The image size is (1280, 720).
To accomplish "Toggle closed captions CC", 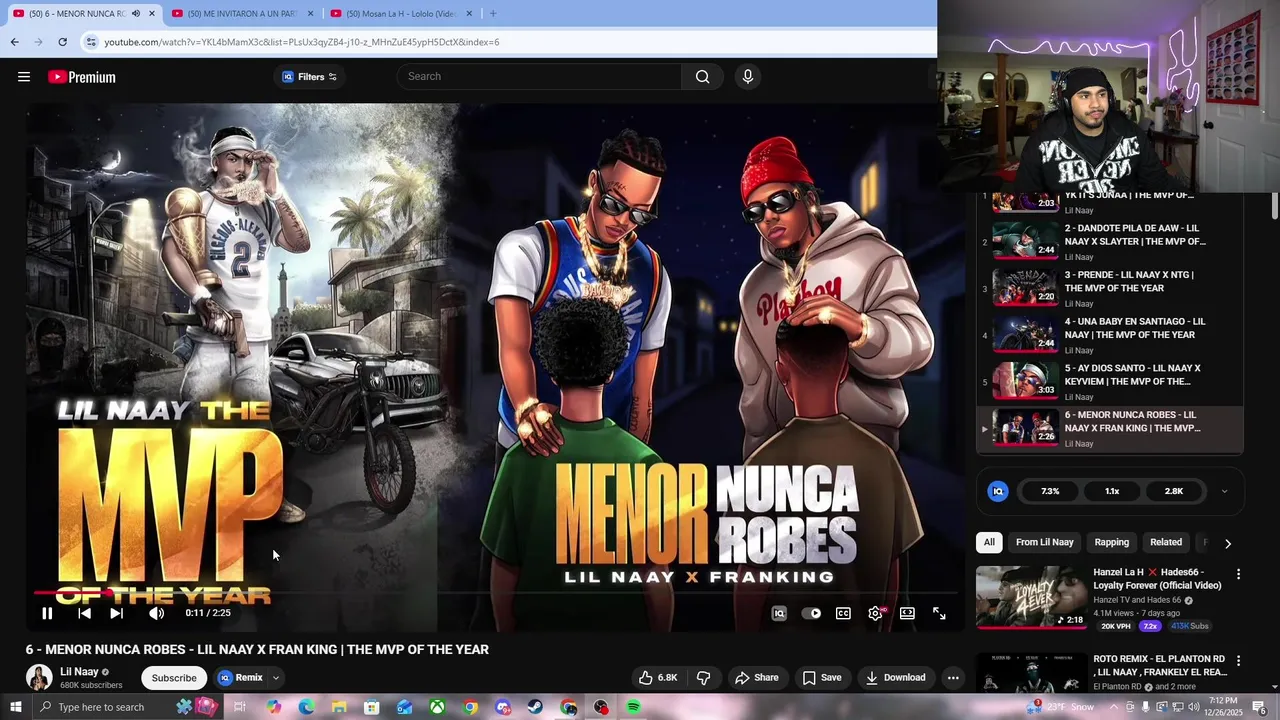I will coord(843,613).
